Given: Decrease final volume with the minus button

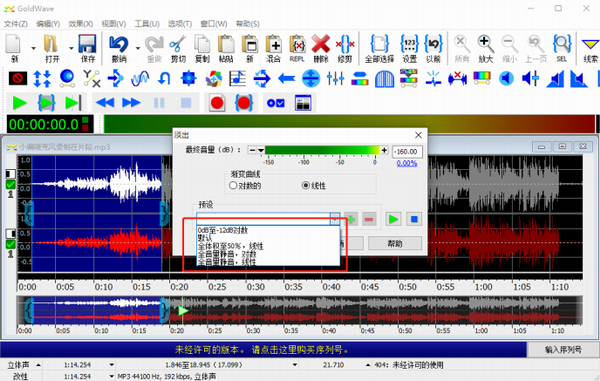Looking at the screenshot, I should 252,150.
